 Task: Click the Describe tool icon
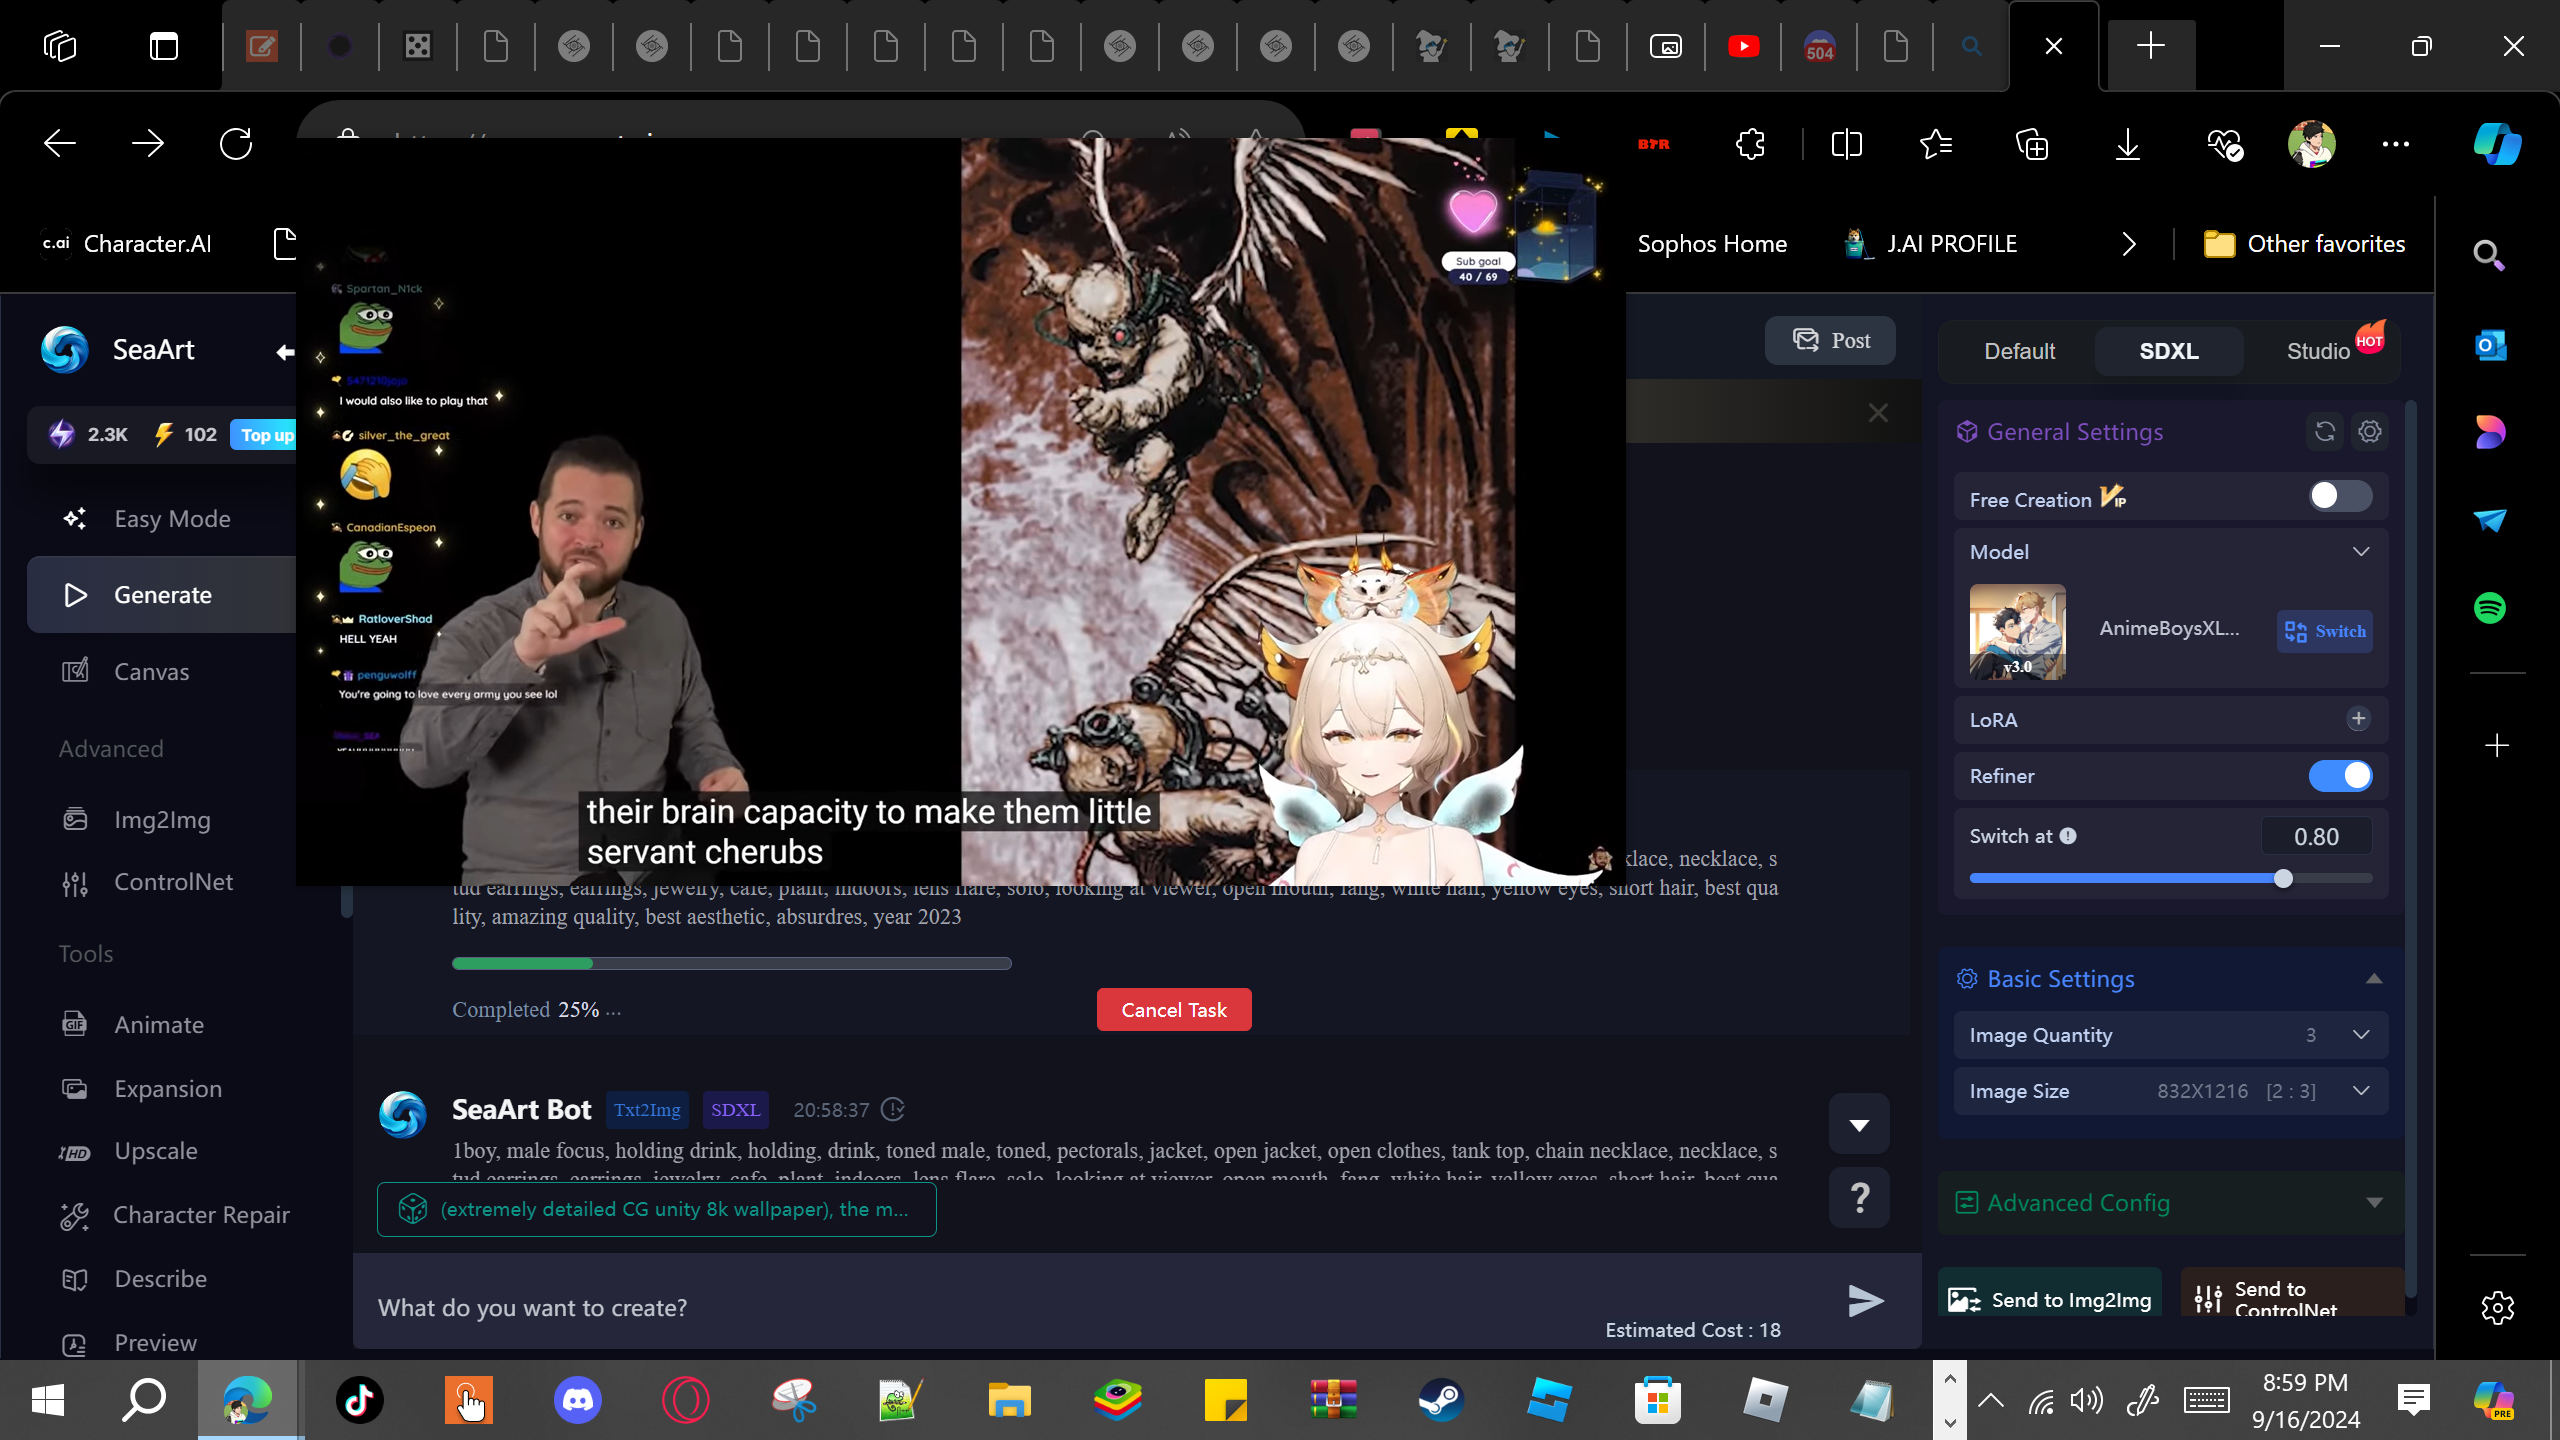pyautogui.click(x=75, y=1280)
